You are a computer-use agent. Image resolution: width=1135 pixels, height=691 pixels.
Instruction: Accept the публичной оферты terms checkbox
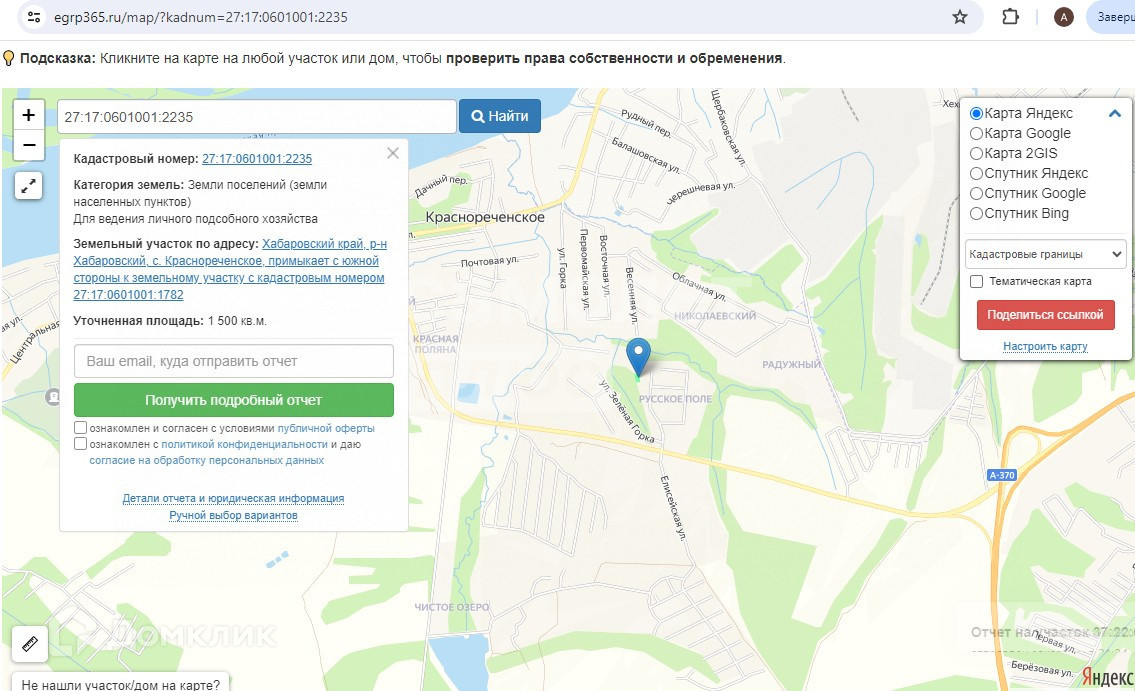[x=80, y=428]
